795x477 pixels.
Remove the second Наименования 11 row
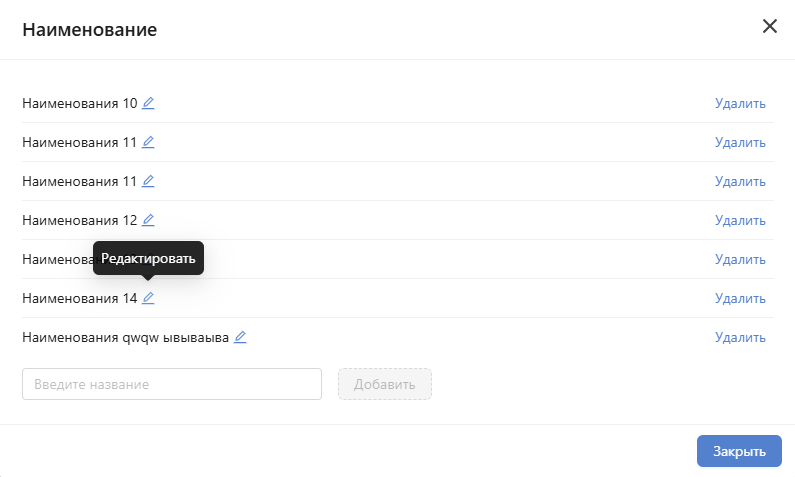coord(740,181)
